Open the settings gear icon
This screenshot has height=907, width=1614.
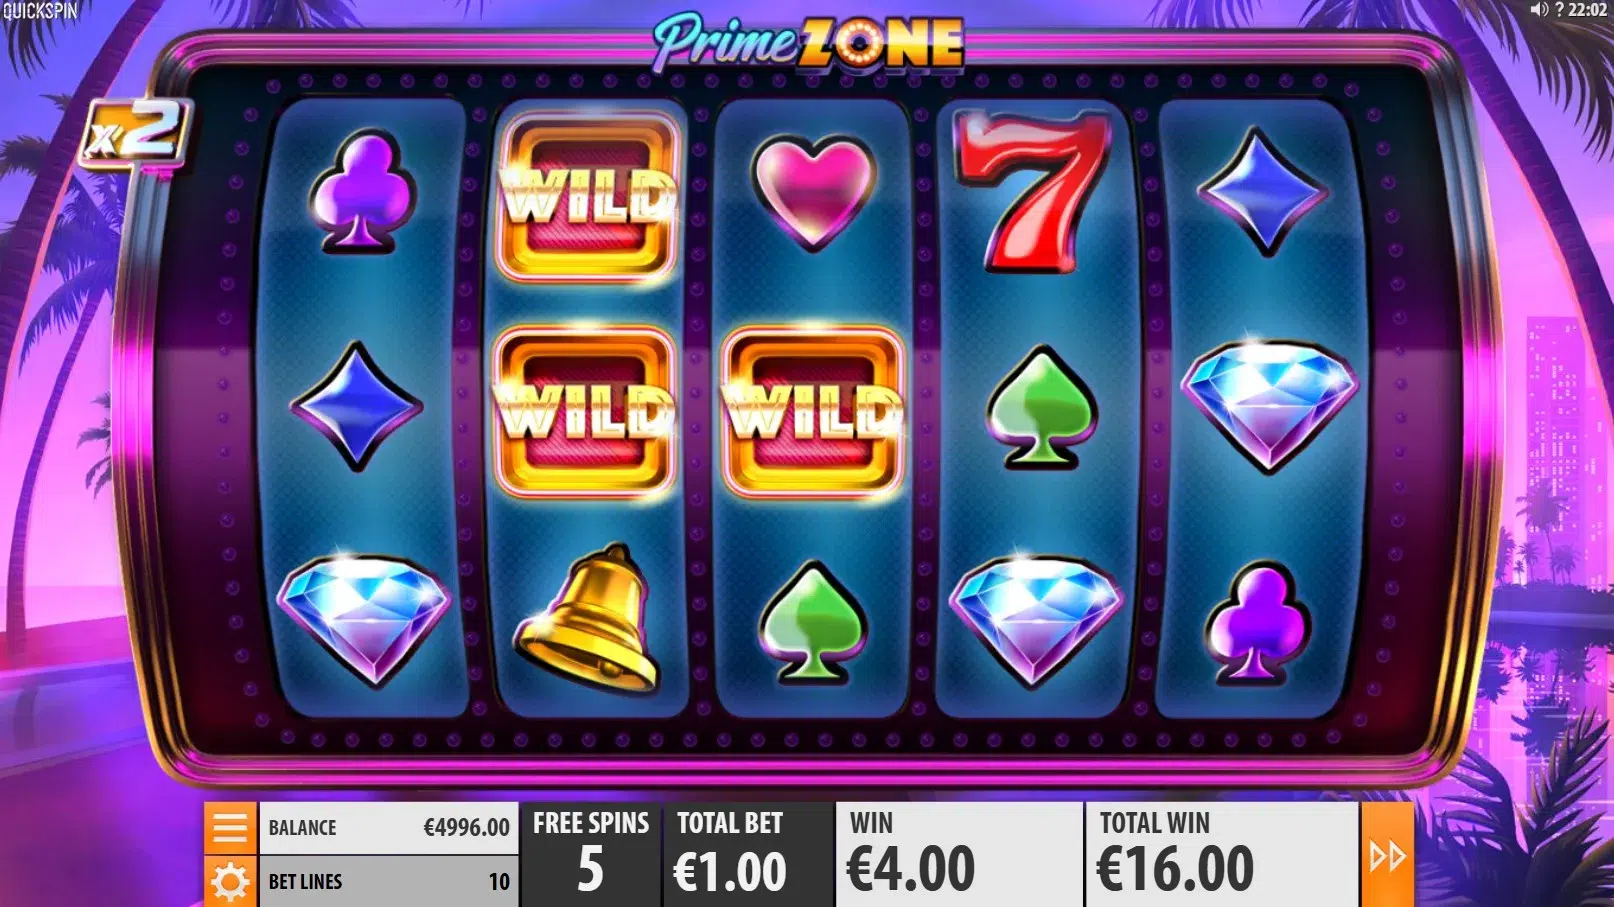pos(230,882)
